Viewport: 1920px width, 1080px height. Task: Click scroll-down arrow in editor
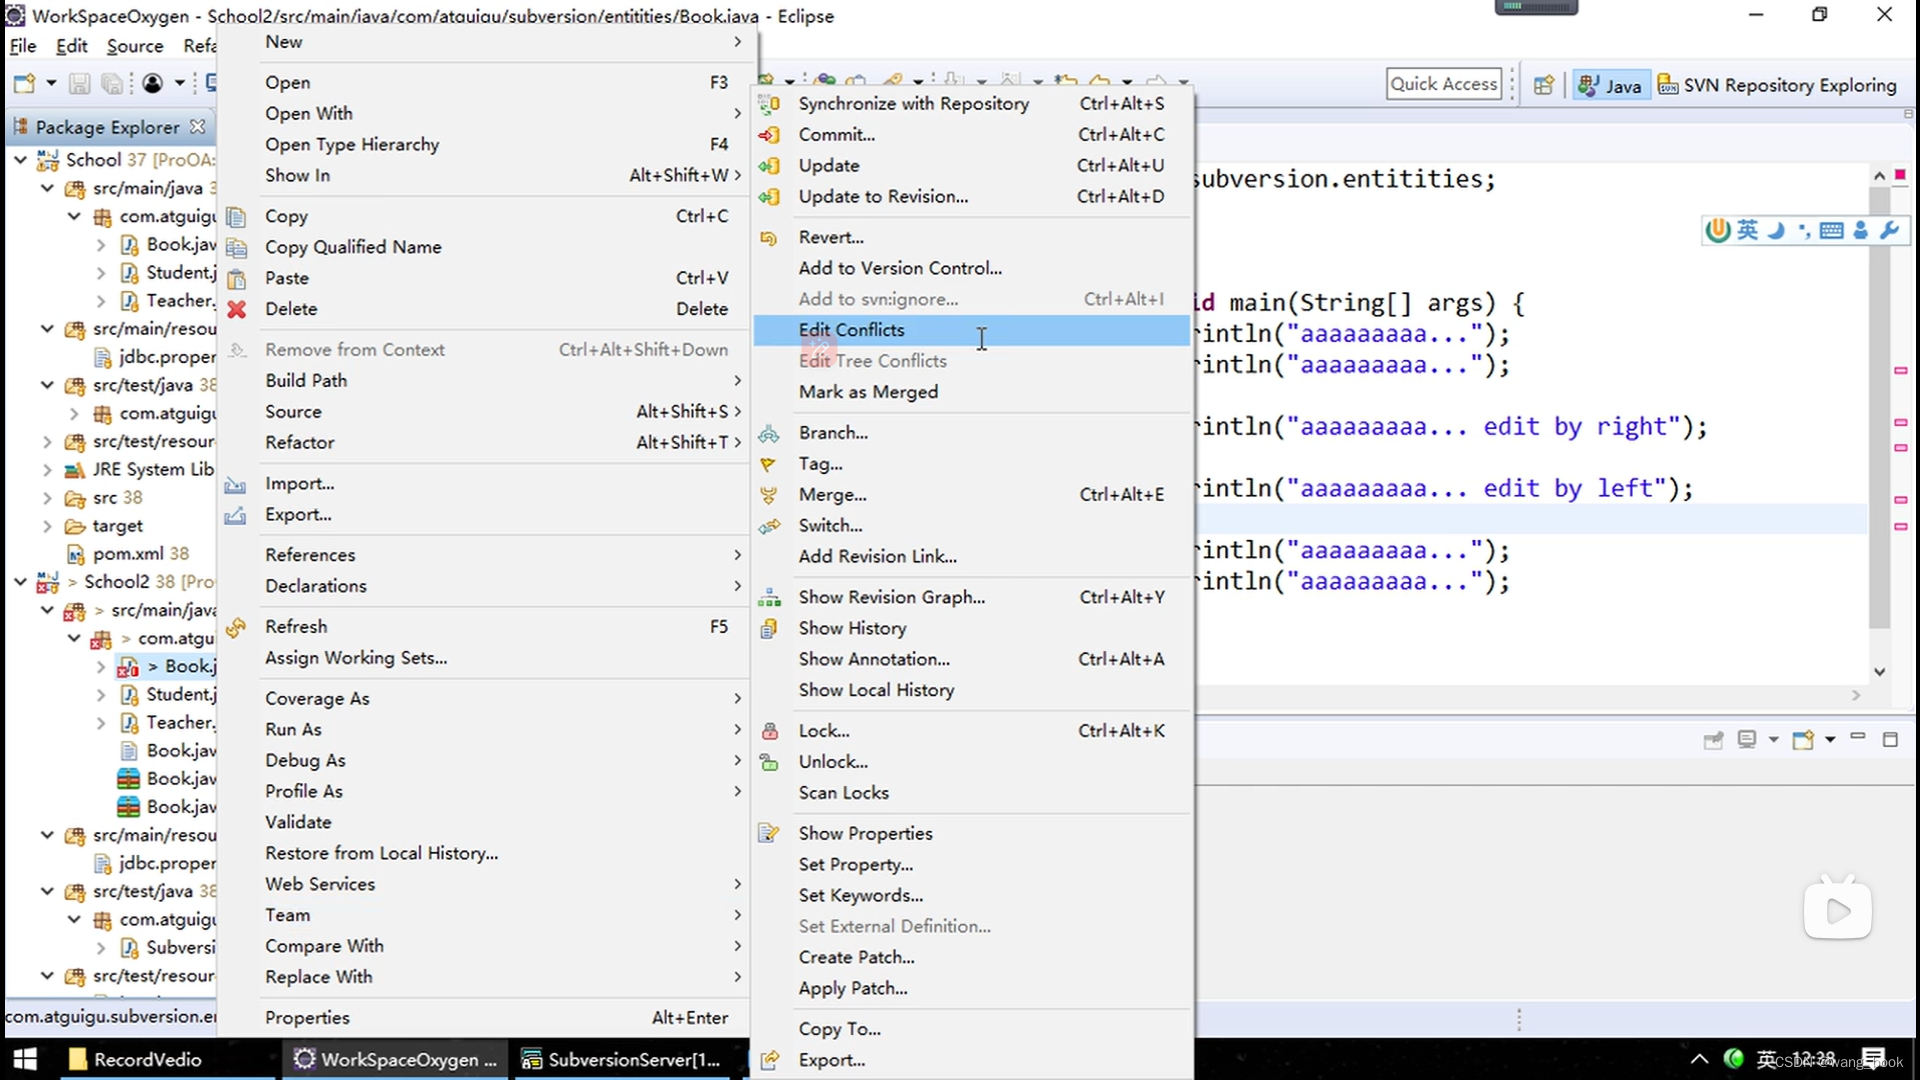[1879, 672]
